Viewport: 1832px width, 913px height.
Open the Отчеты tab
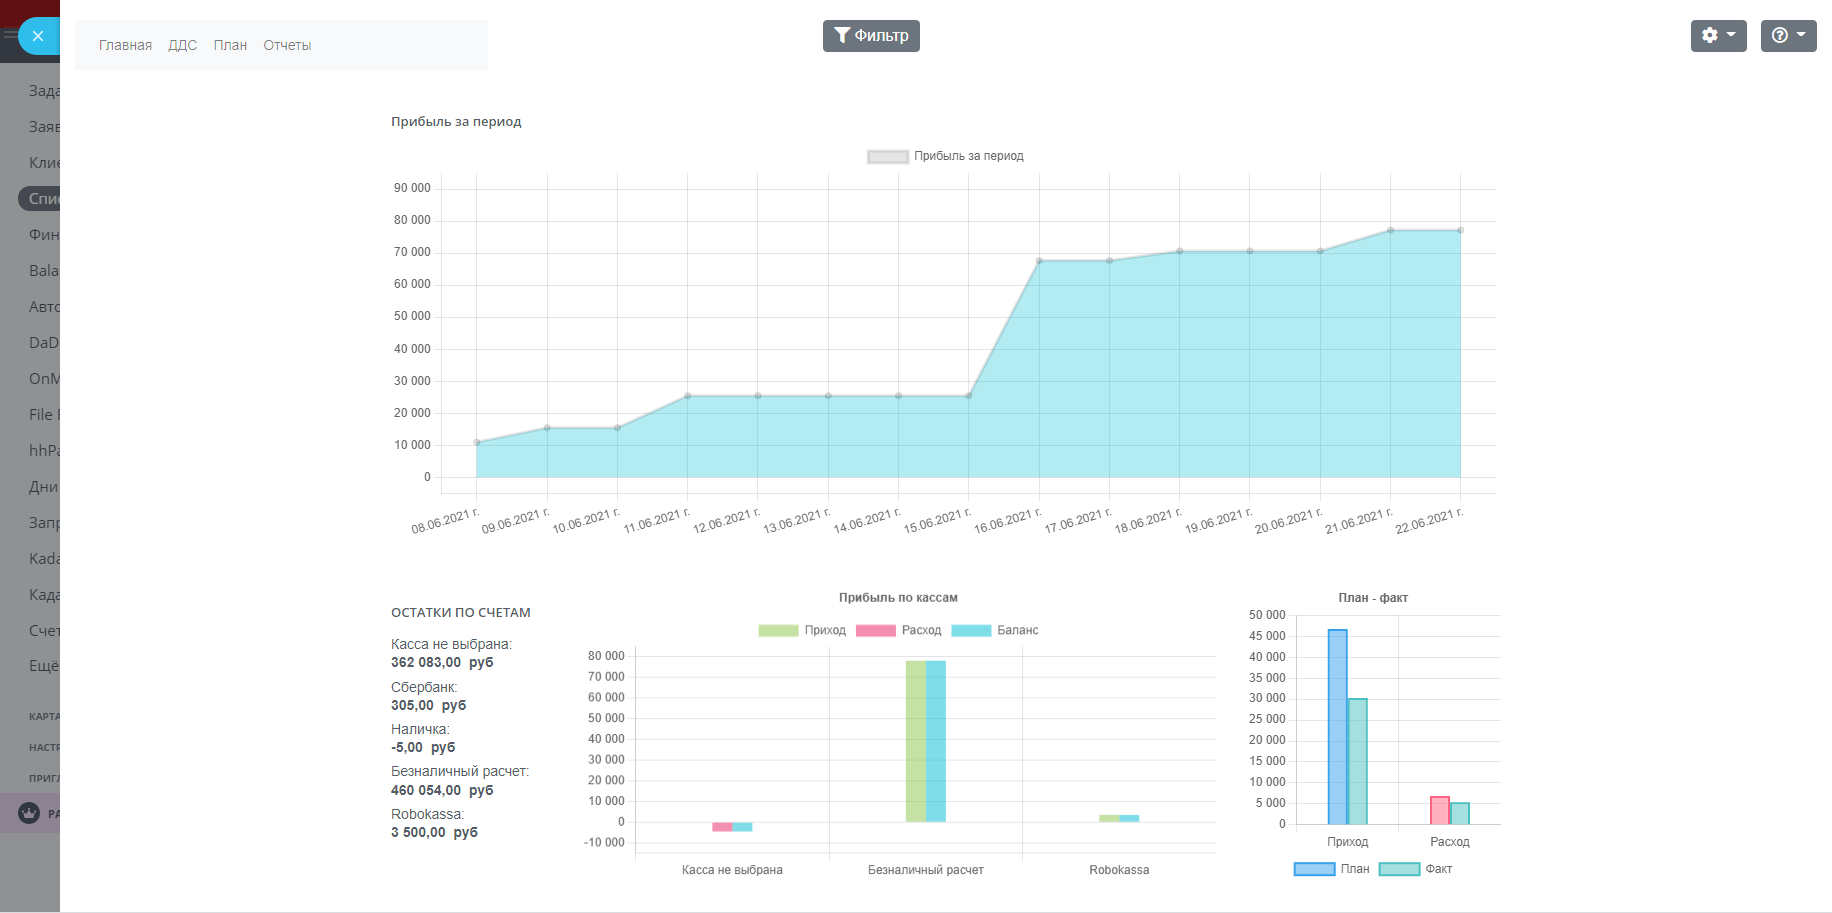pyautogui.click(x=287, y=45)
